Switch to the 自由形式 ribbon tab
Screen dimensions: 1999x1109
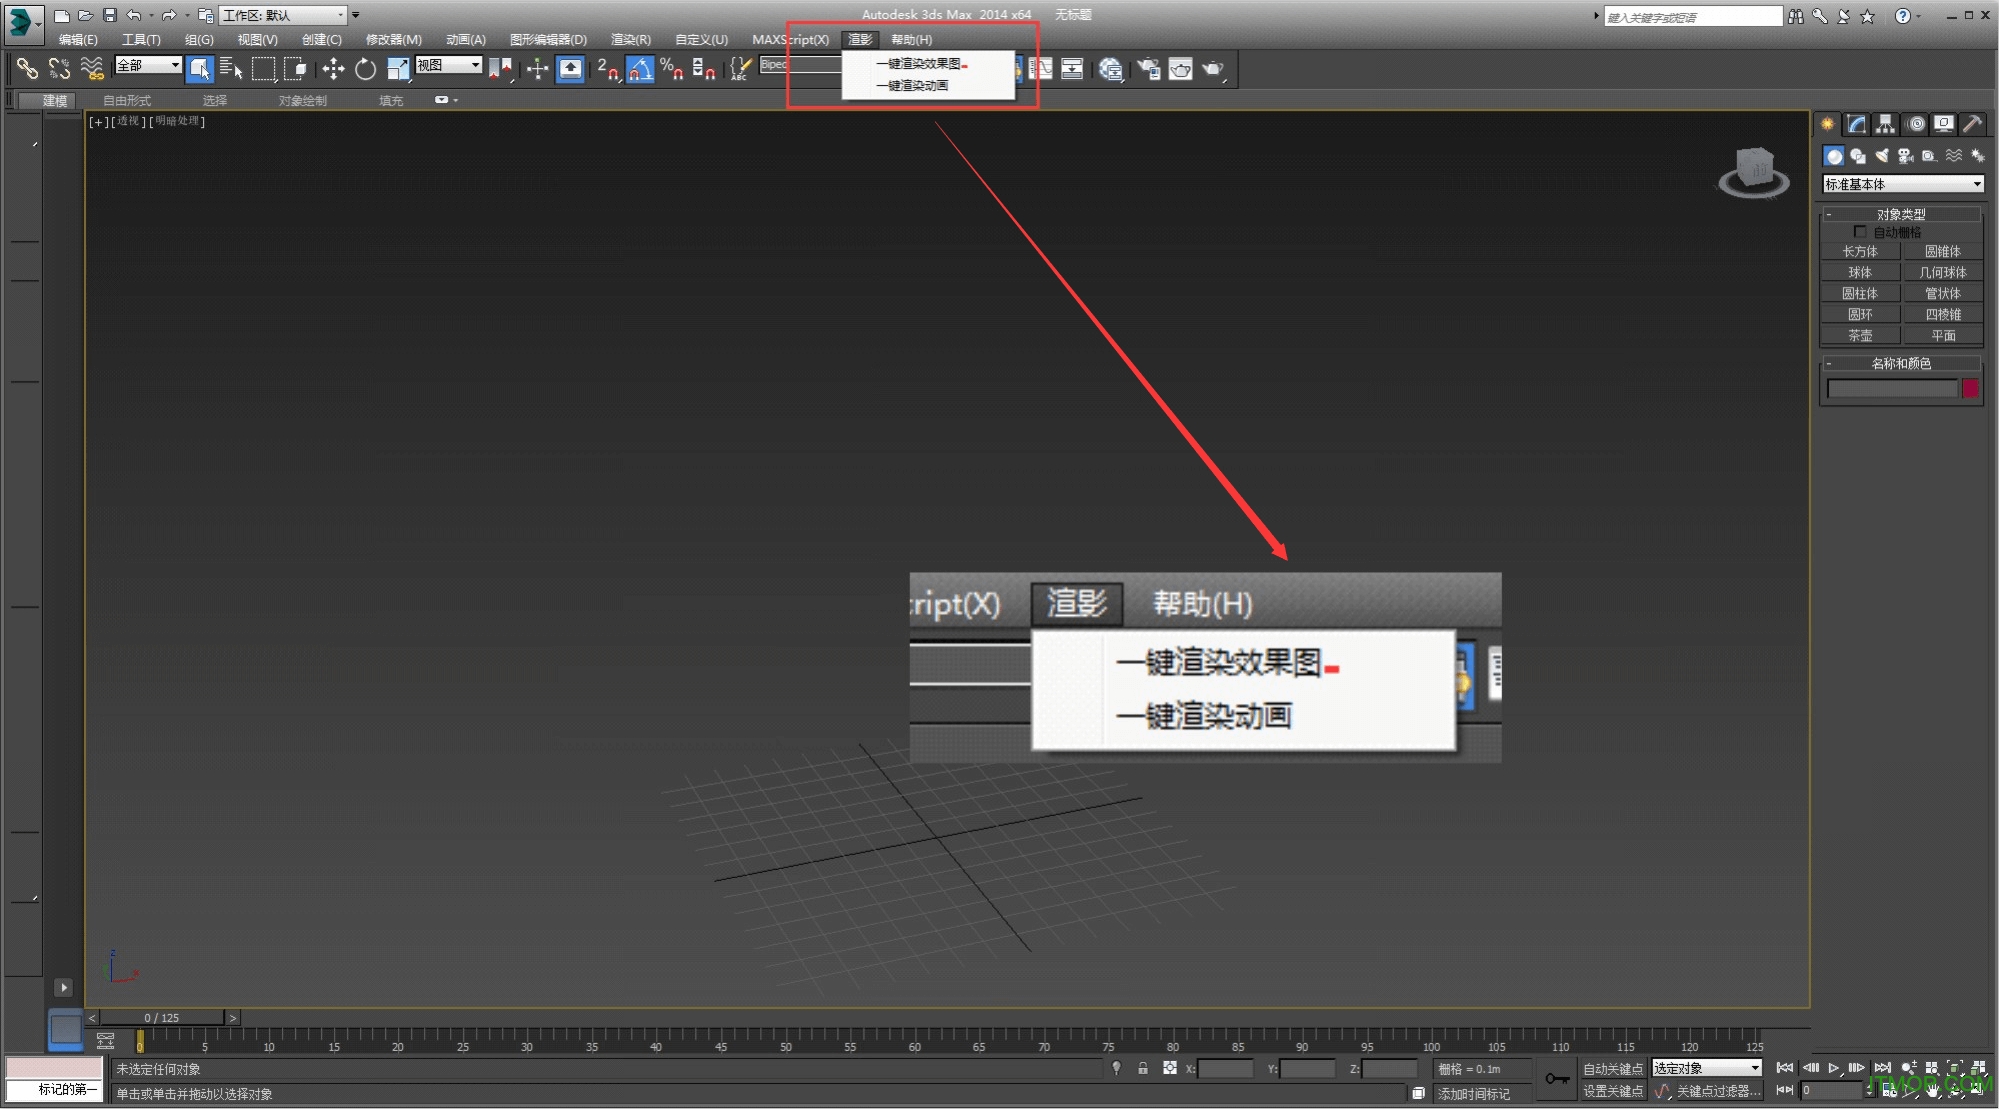pyautogui.click(x=127, y=100)
